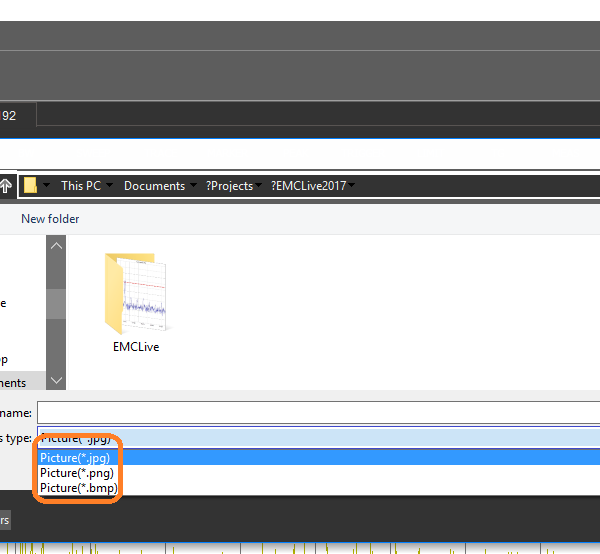Viewport: 600px width, 554px height.
Task: Select Picture(*.bmp) from the type list
Action: pos(78,487)
